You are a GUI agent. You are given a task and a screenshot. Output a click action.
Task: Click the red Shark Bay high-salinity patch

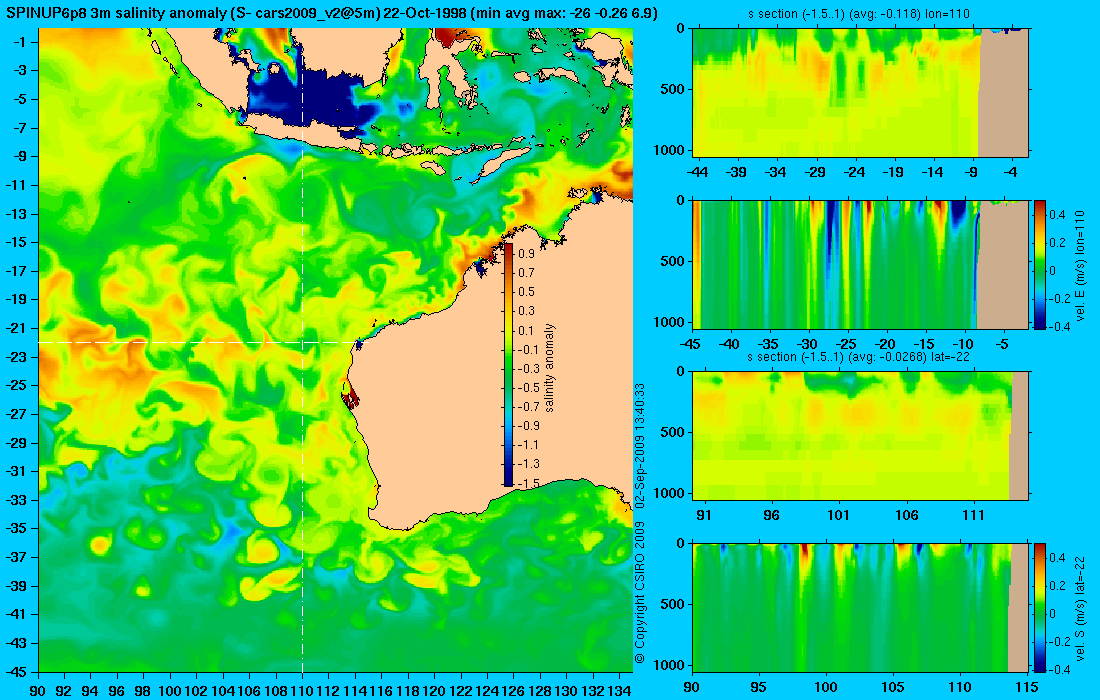coord(350,398)
